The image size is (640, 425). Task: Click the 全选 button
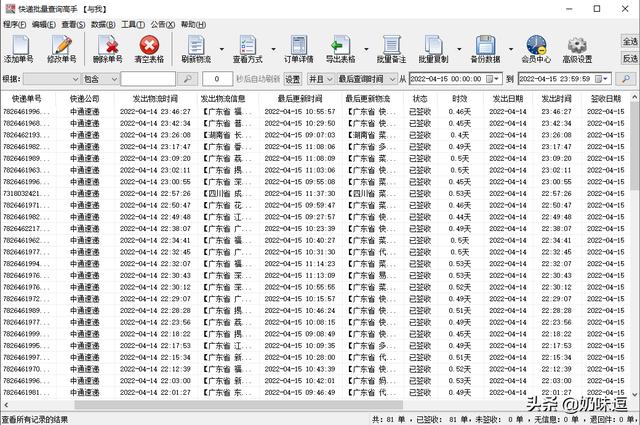(x=629, y=42)
